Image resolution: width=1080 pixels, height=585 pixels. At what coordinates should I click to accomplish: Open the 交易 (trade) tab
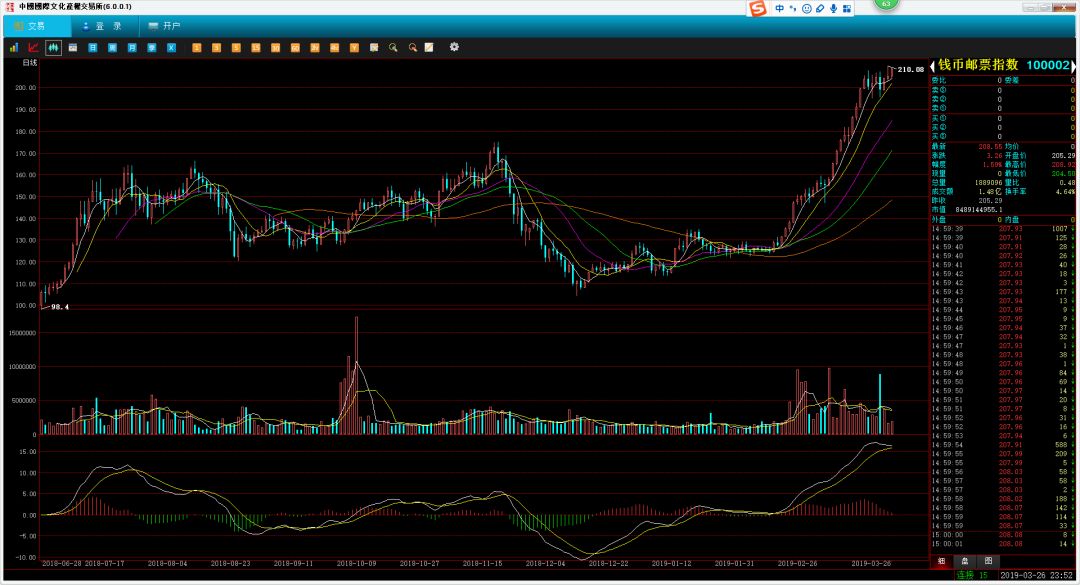[x=37, y=26]
